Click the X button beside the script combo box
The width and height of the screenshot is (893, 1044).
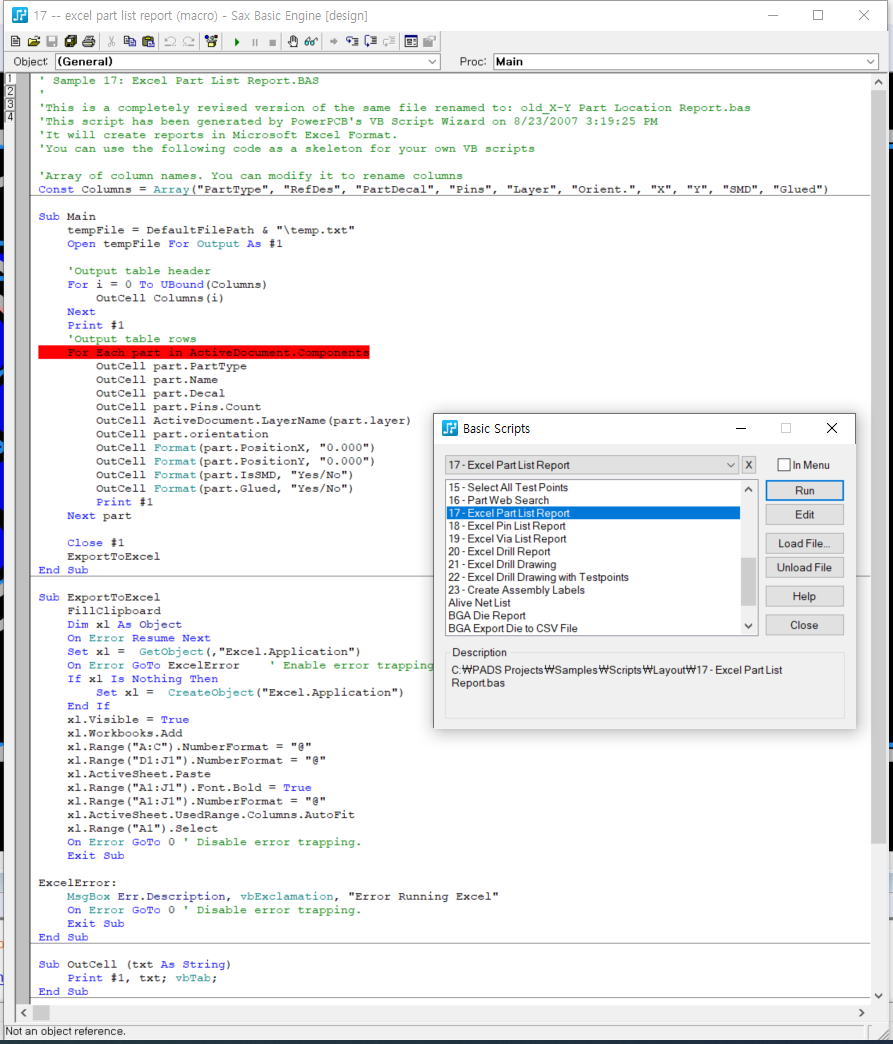(749, 465)
